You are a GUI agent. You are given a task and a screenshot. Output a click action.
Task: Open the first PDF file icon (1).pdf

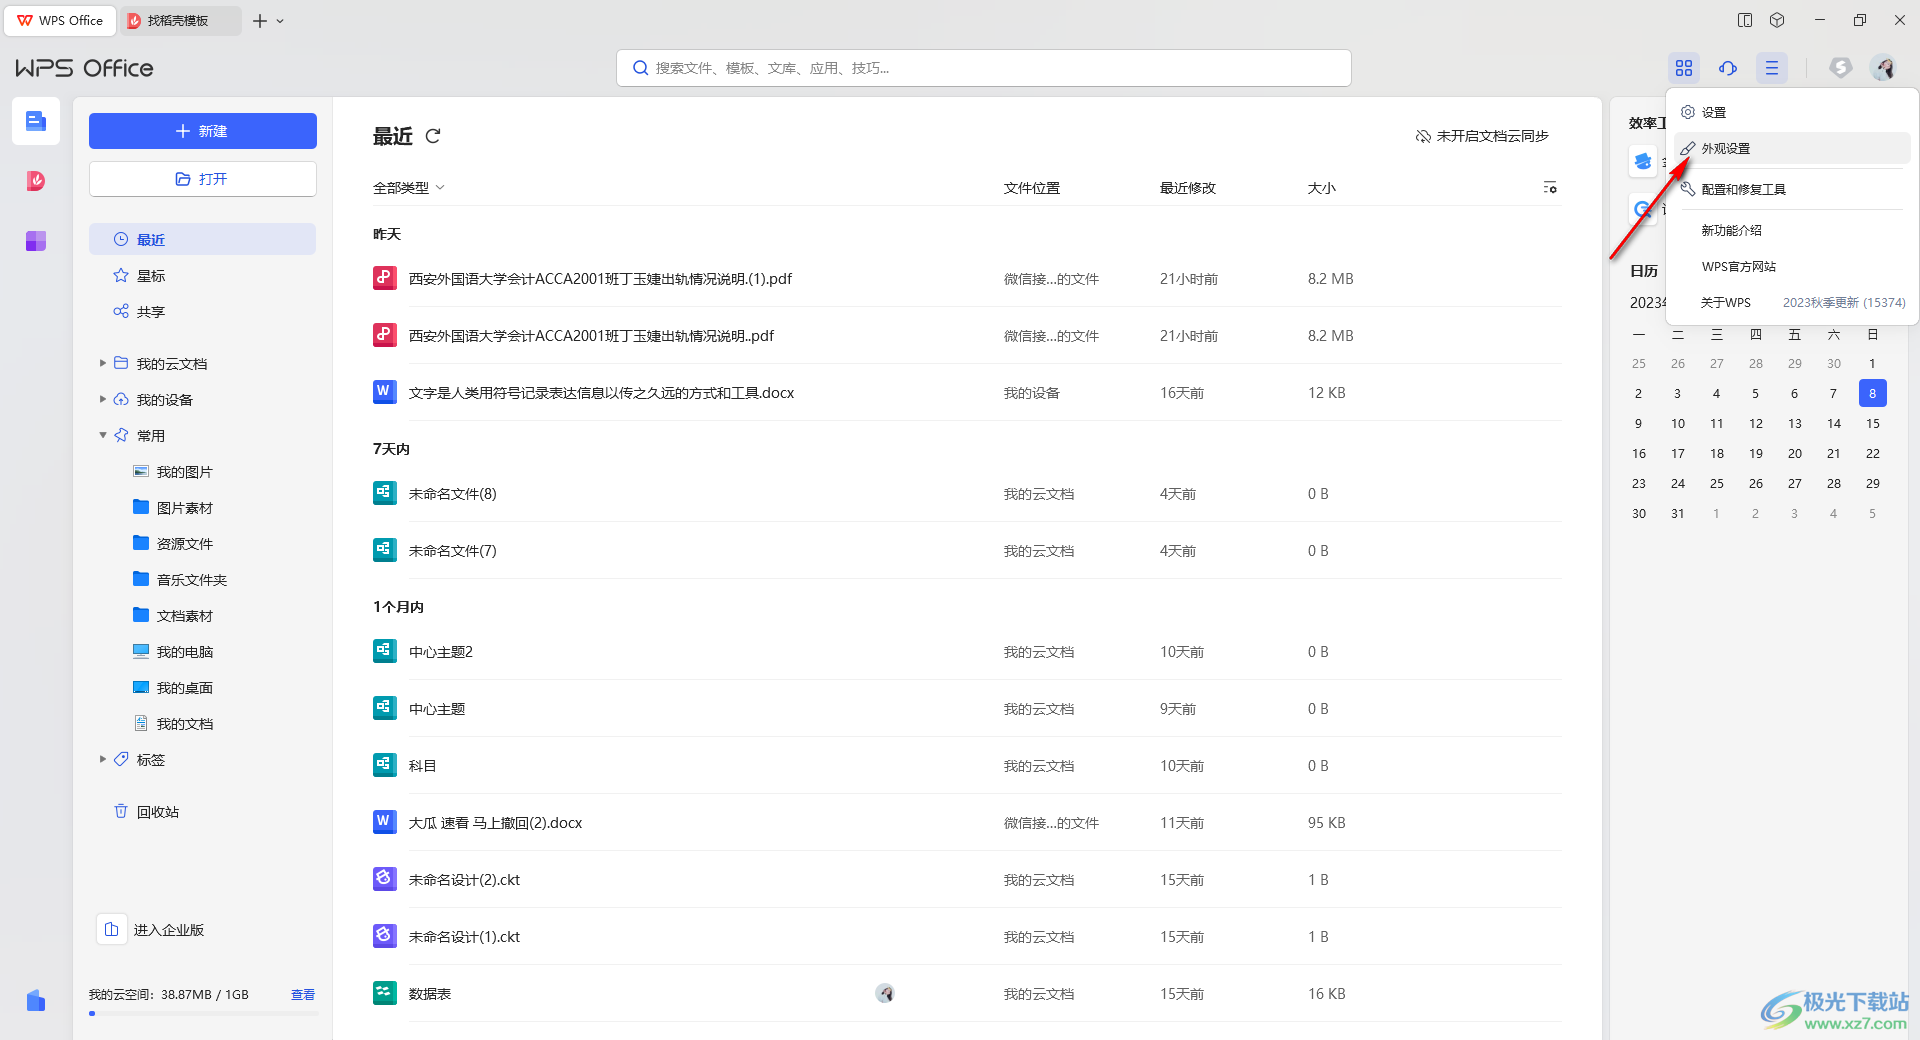(385, 278)
